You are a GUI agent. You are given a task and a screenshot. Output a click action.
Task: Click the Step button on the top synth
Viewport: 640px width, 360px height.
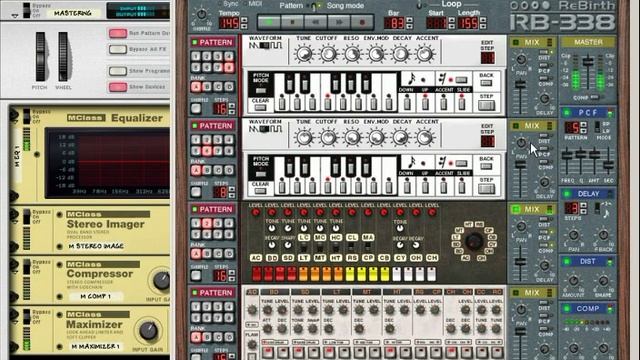coord(487,106)
